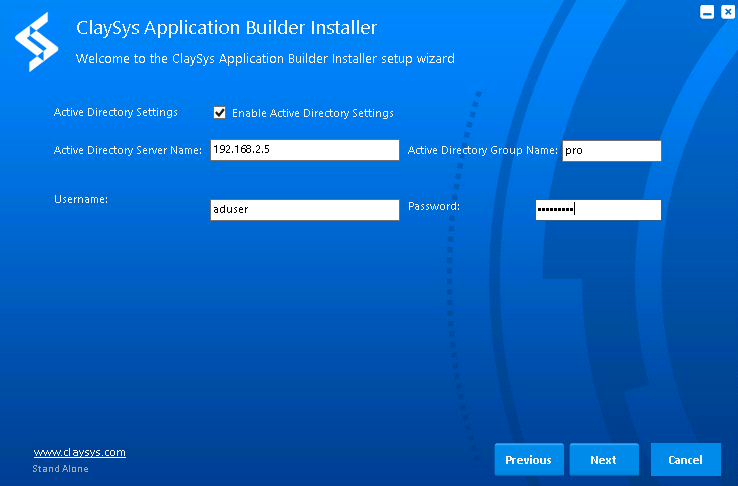
Task: Click the welcome setup wizard subtitle
Action: click(x=265, y=59)
